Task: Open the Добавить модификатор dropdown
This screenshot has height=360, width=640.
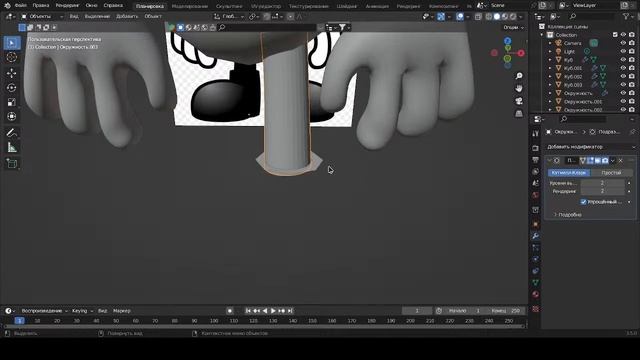Action: point(591,147)
